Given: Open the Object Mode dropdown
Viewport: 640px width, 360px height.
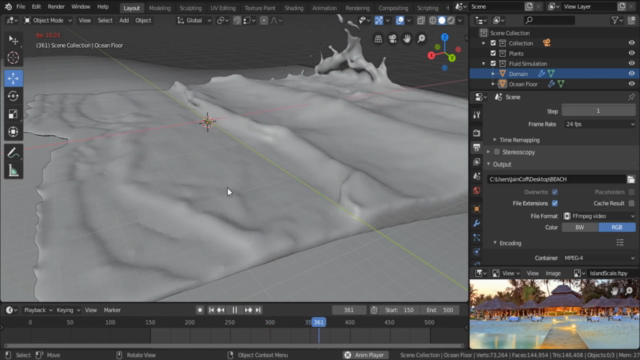Looking at the screenshot, I should pyautogui.click(x=48, y=20).
